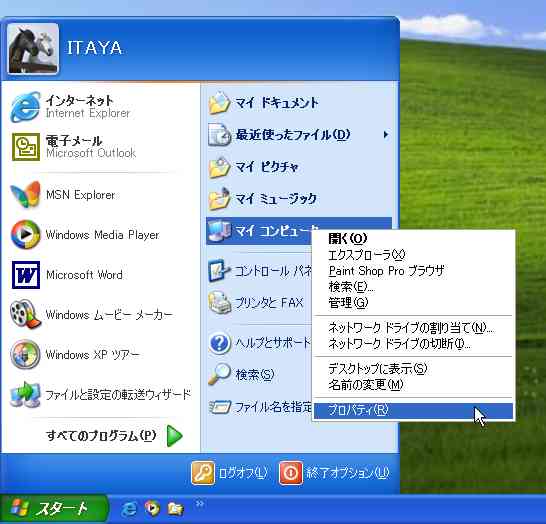This screenshot has height=524, width=546.
Task: Open the マイ ミュージック folder icon
Action: click(219, 199)
